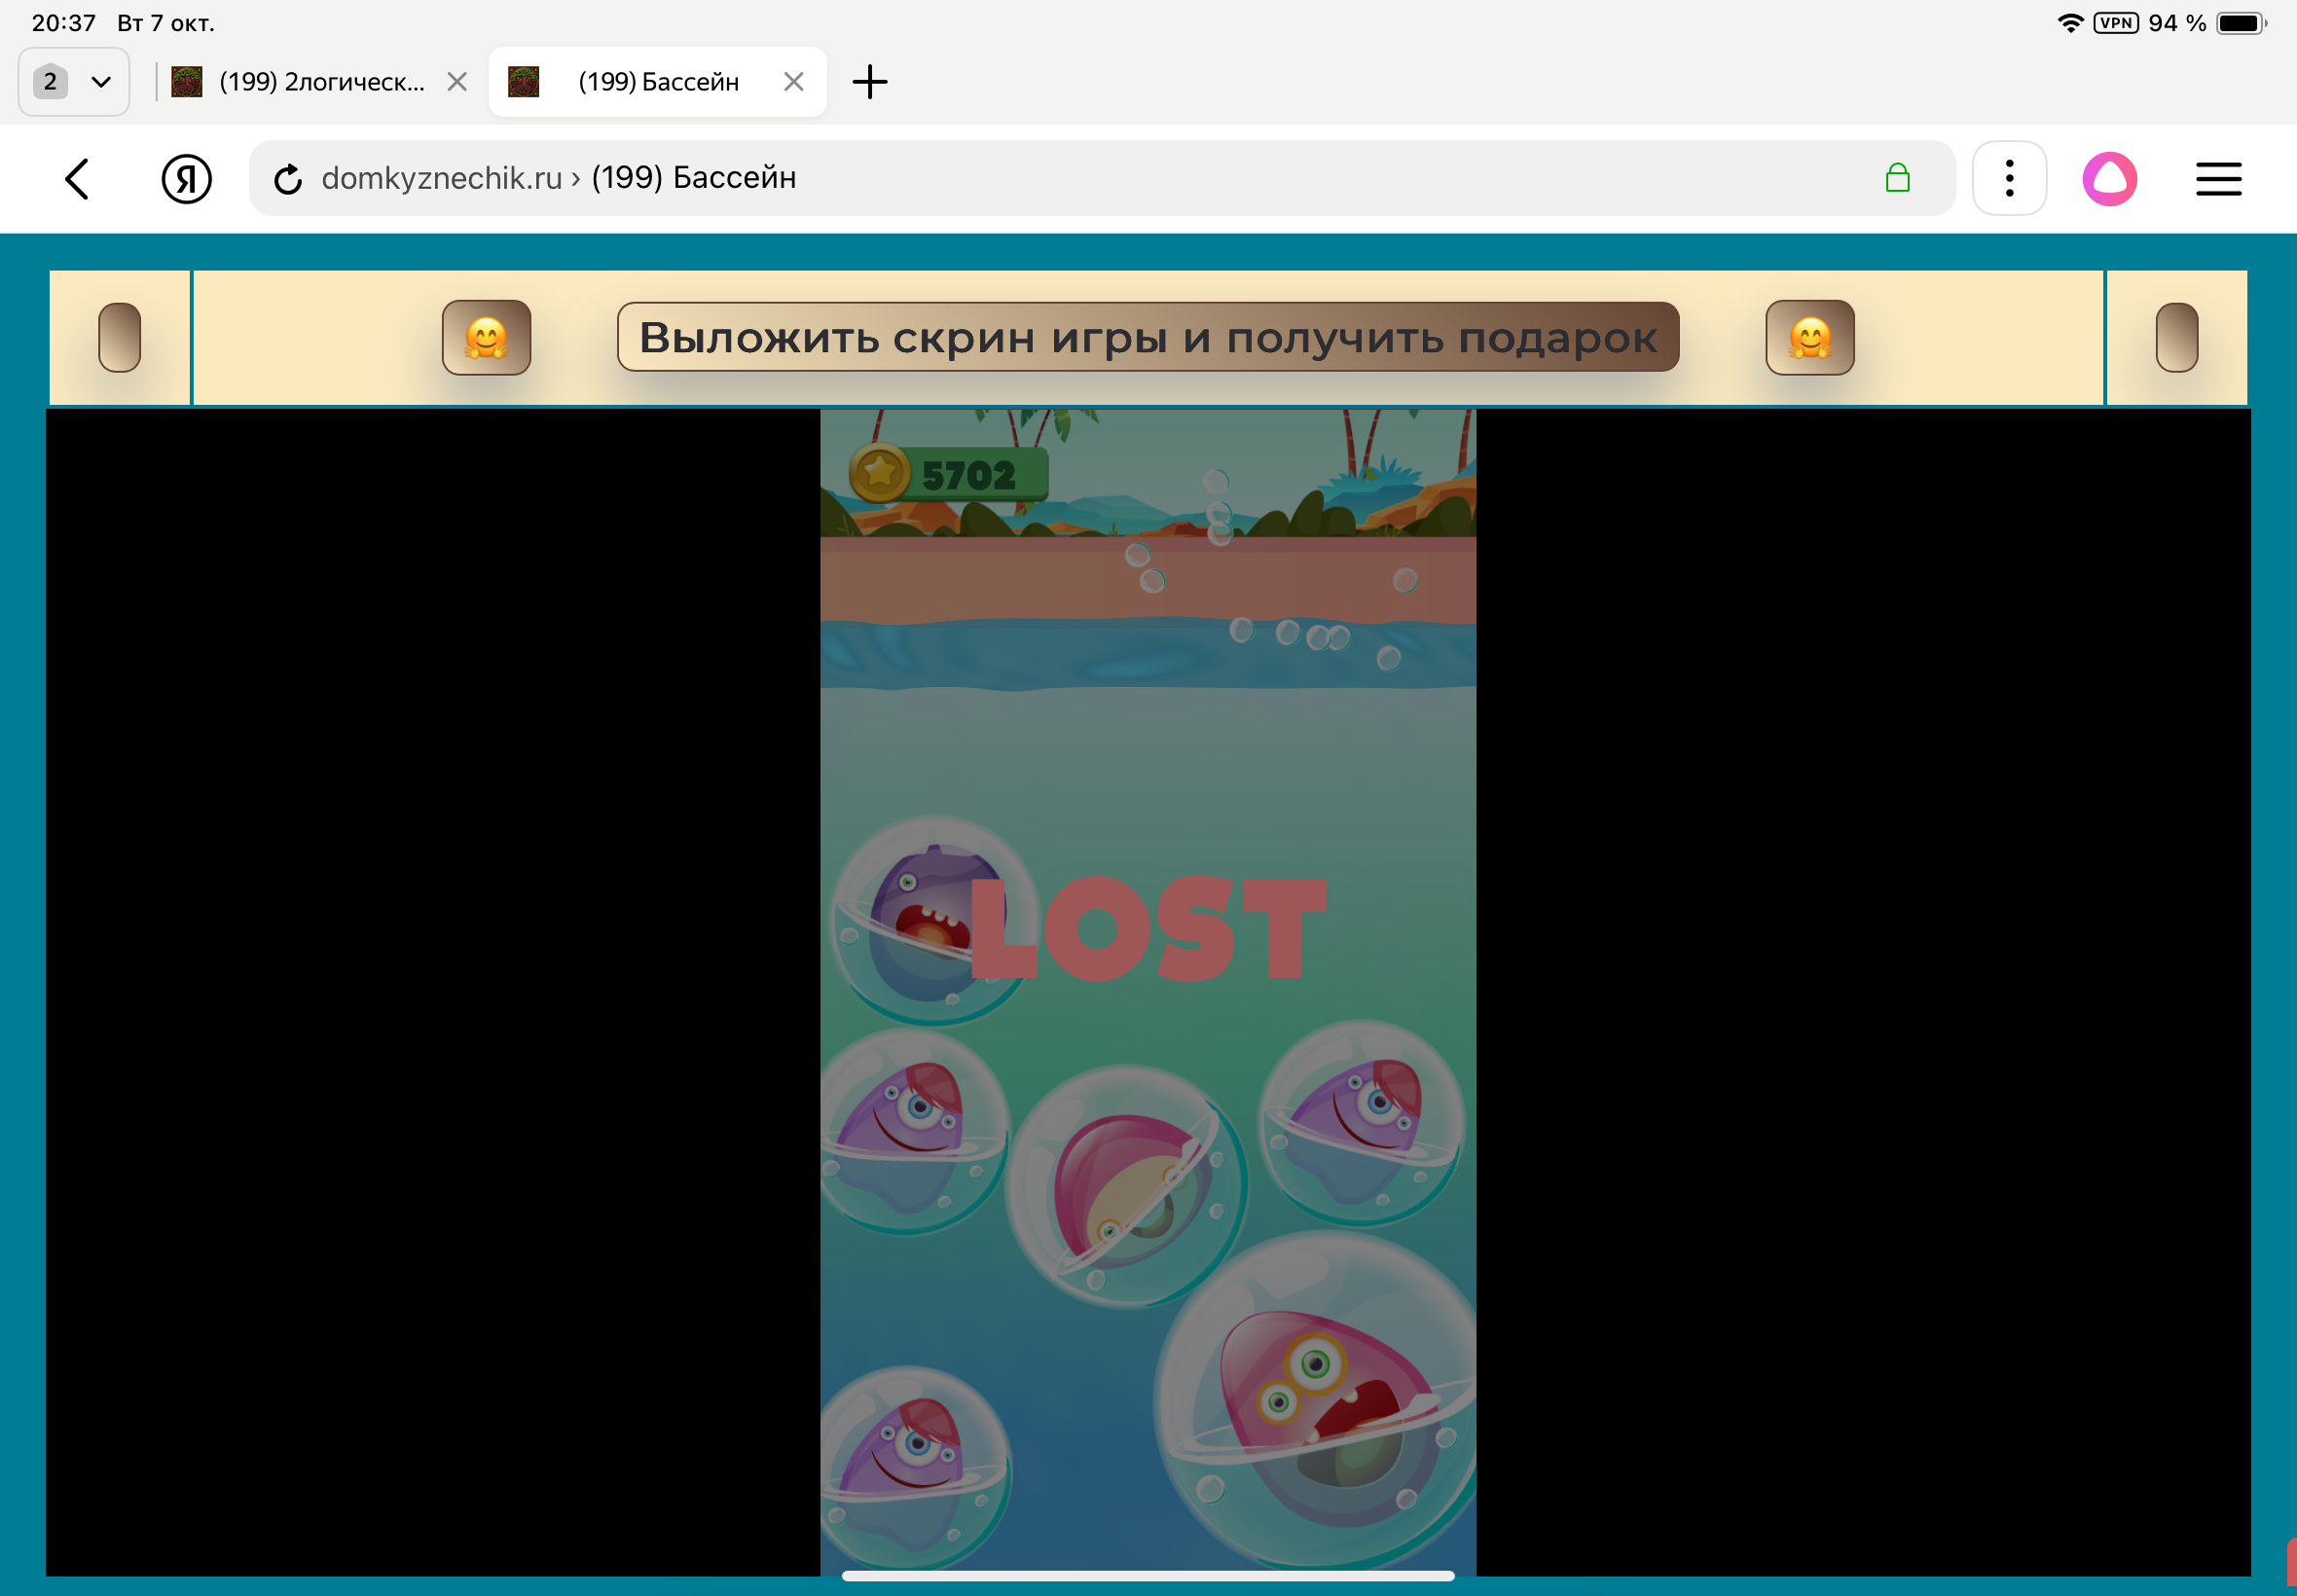Select the (199) Бассейн tab
The width and height of the screenshot is (2297, 1596).
click(x=658, y=82)
